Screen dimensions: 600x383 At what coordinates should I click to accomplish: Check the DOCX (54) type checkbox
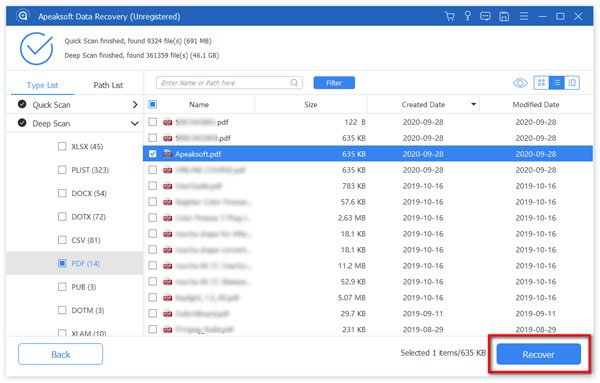pyautogui.click(x=62, y=193)
